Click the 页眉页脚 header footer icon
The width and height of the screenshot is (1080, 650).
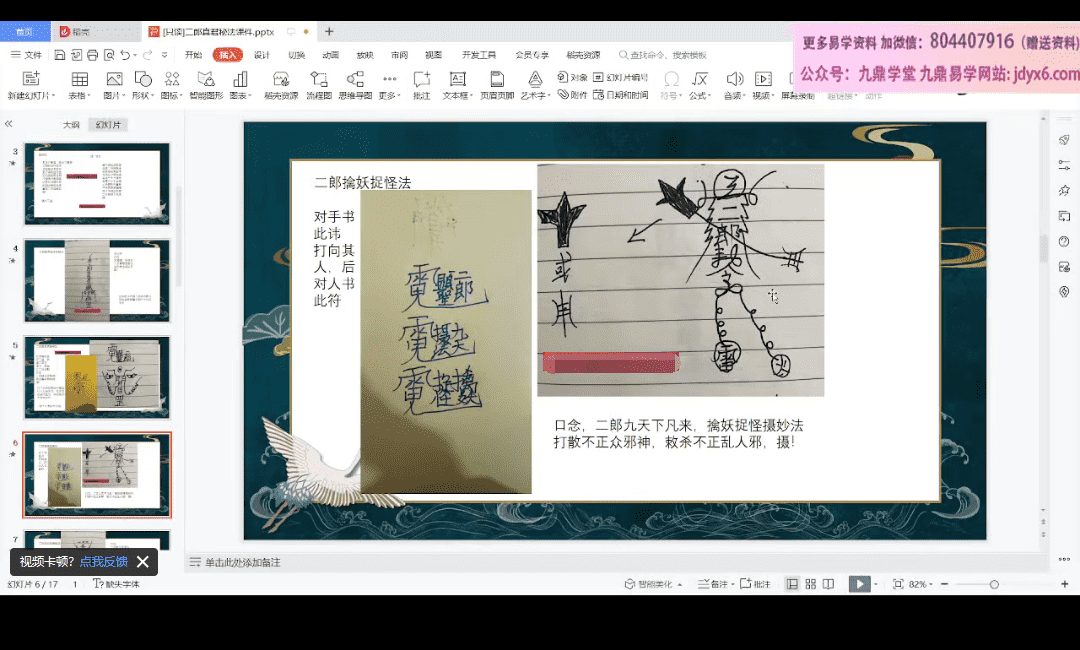click(497, 80)
